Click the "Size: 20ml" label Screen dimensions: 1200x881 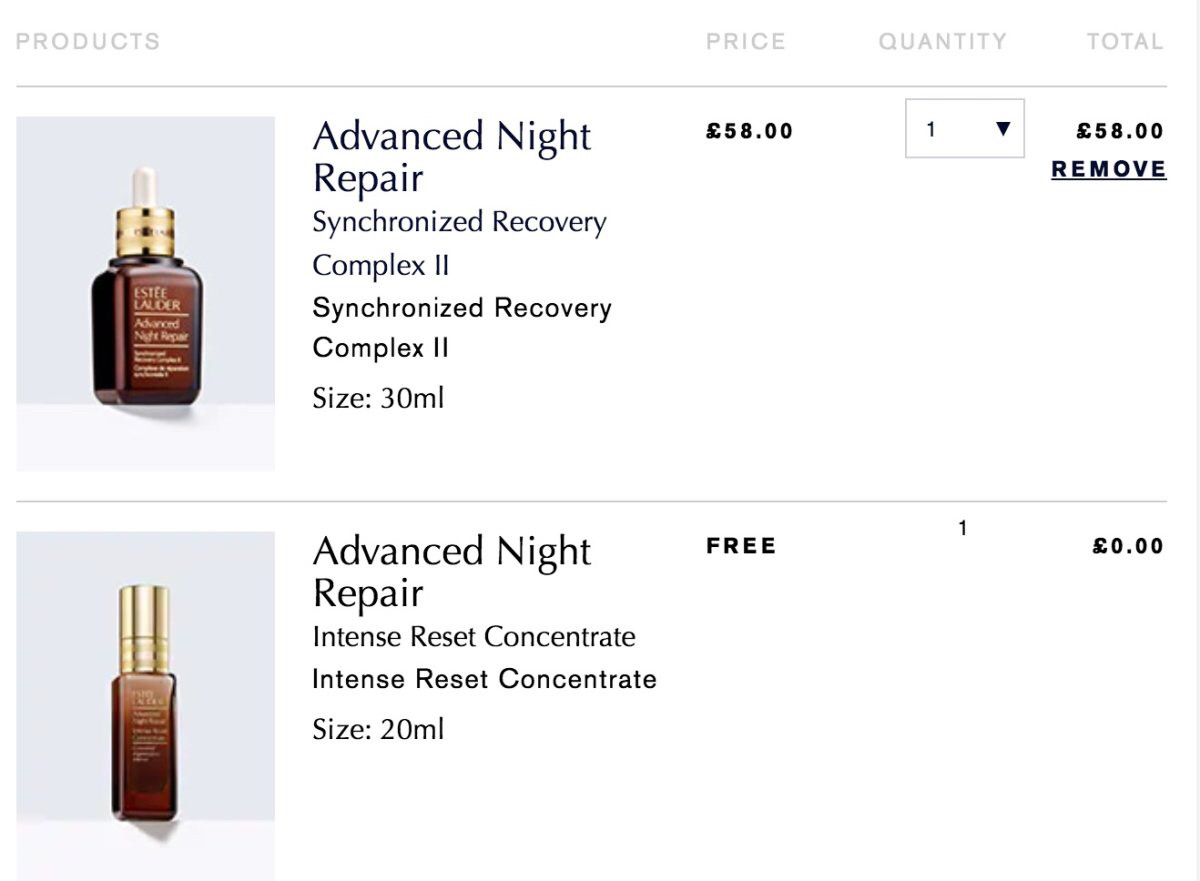[x=378, y=729]
